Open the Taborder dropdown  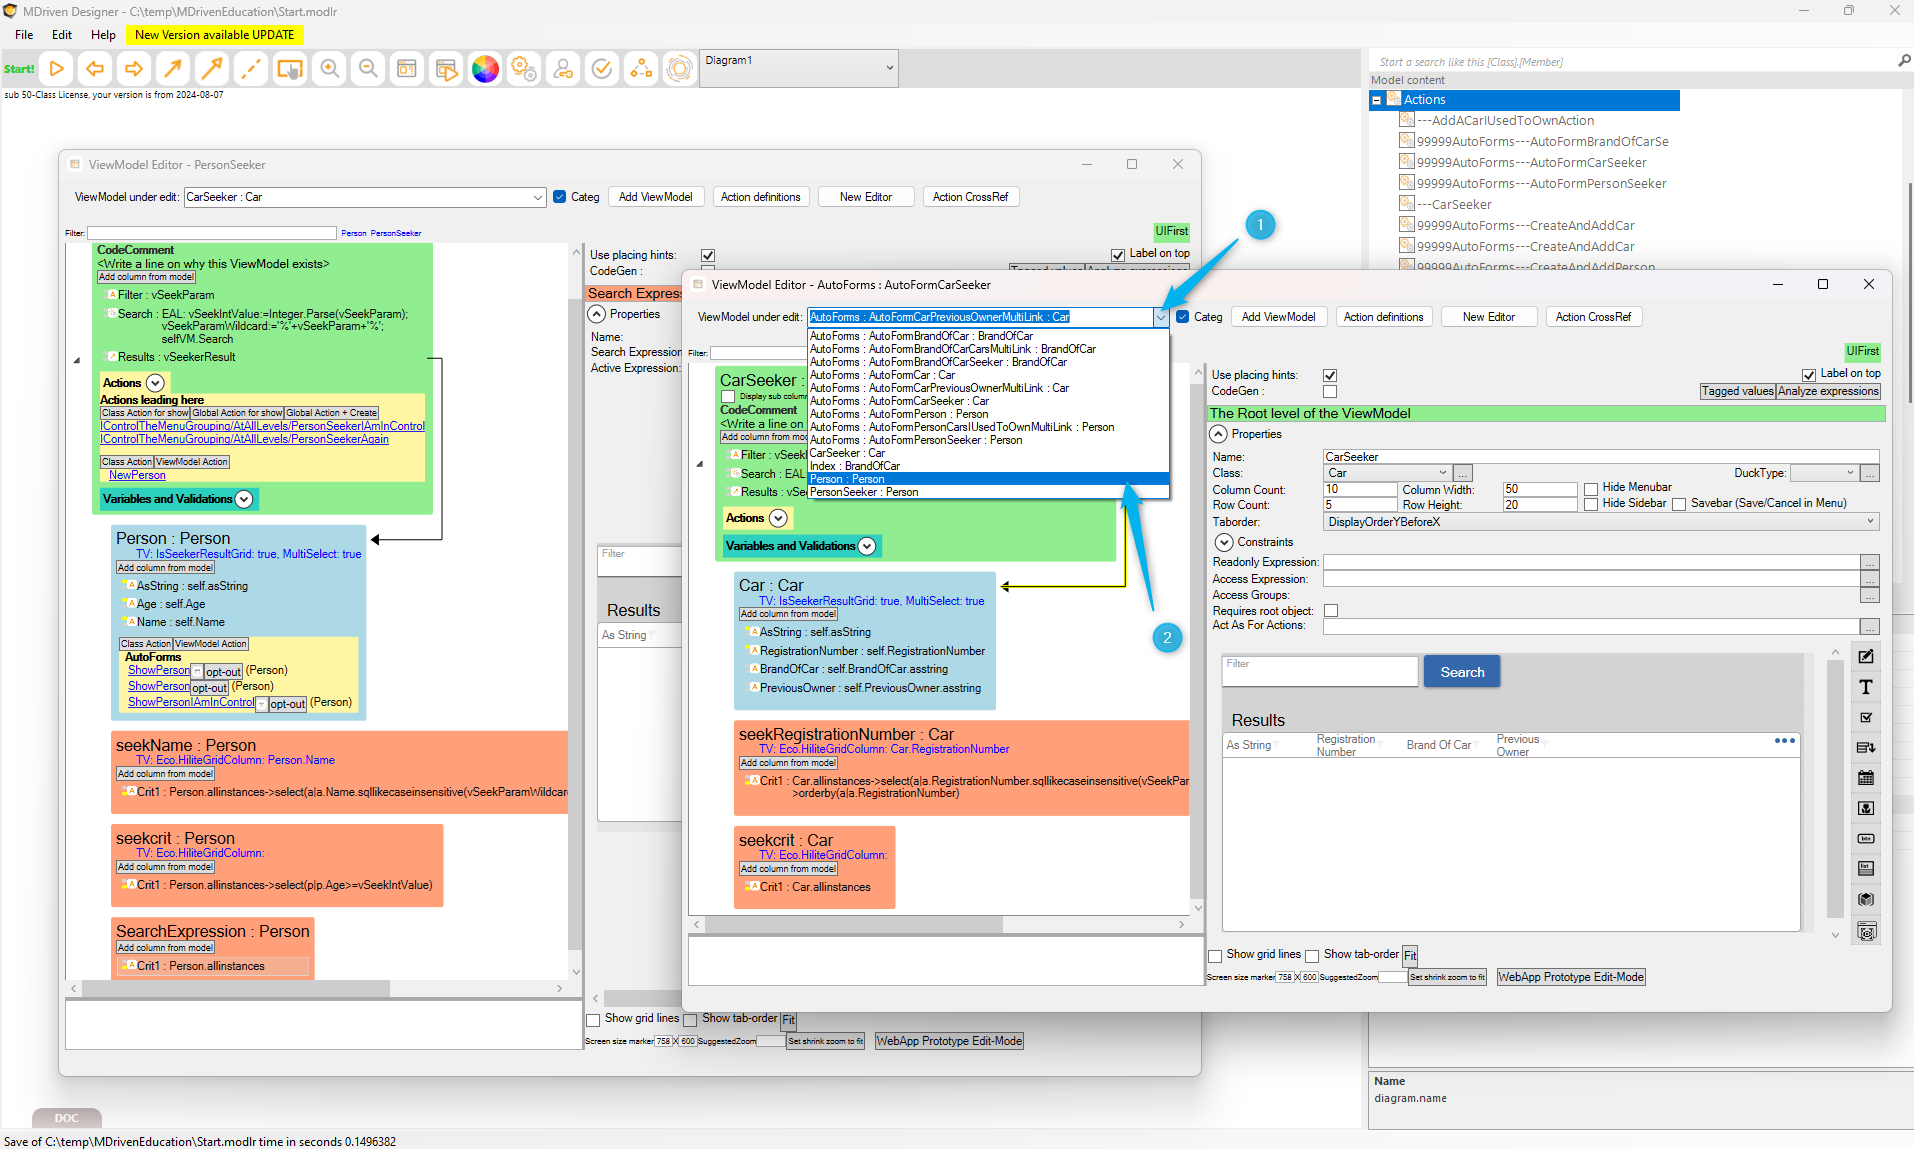1870,522
